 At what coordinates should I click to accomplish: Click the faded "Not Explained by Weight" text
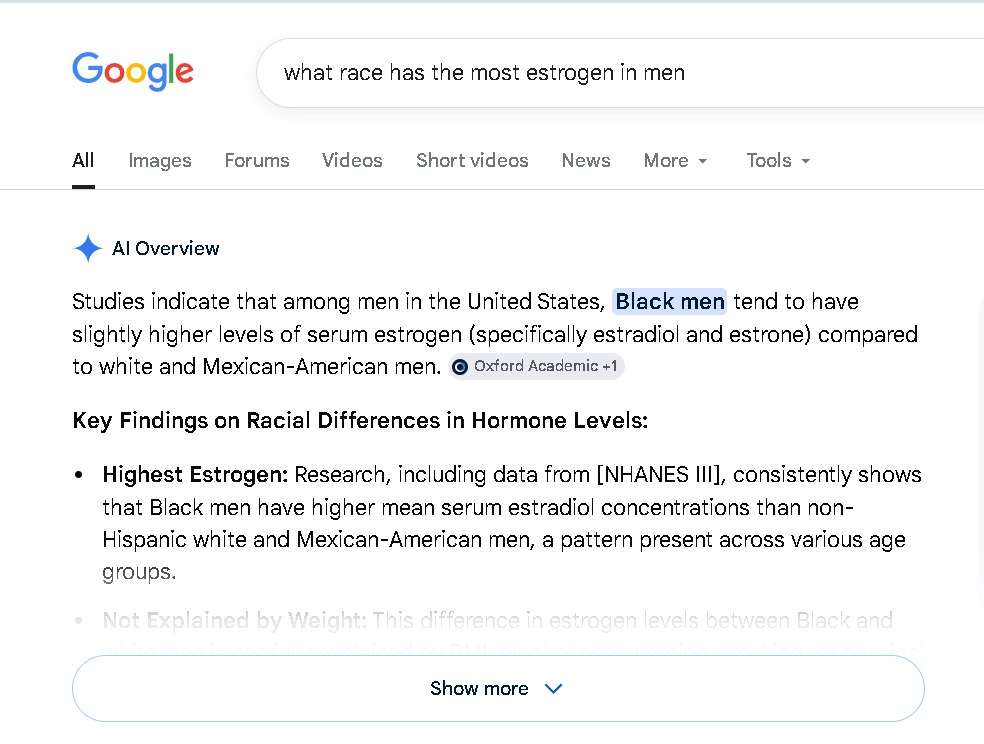235,621
